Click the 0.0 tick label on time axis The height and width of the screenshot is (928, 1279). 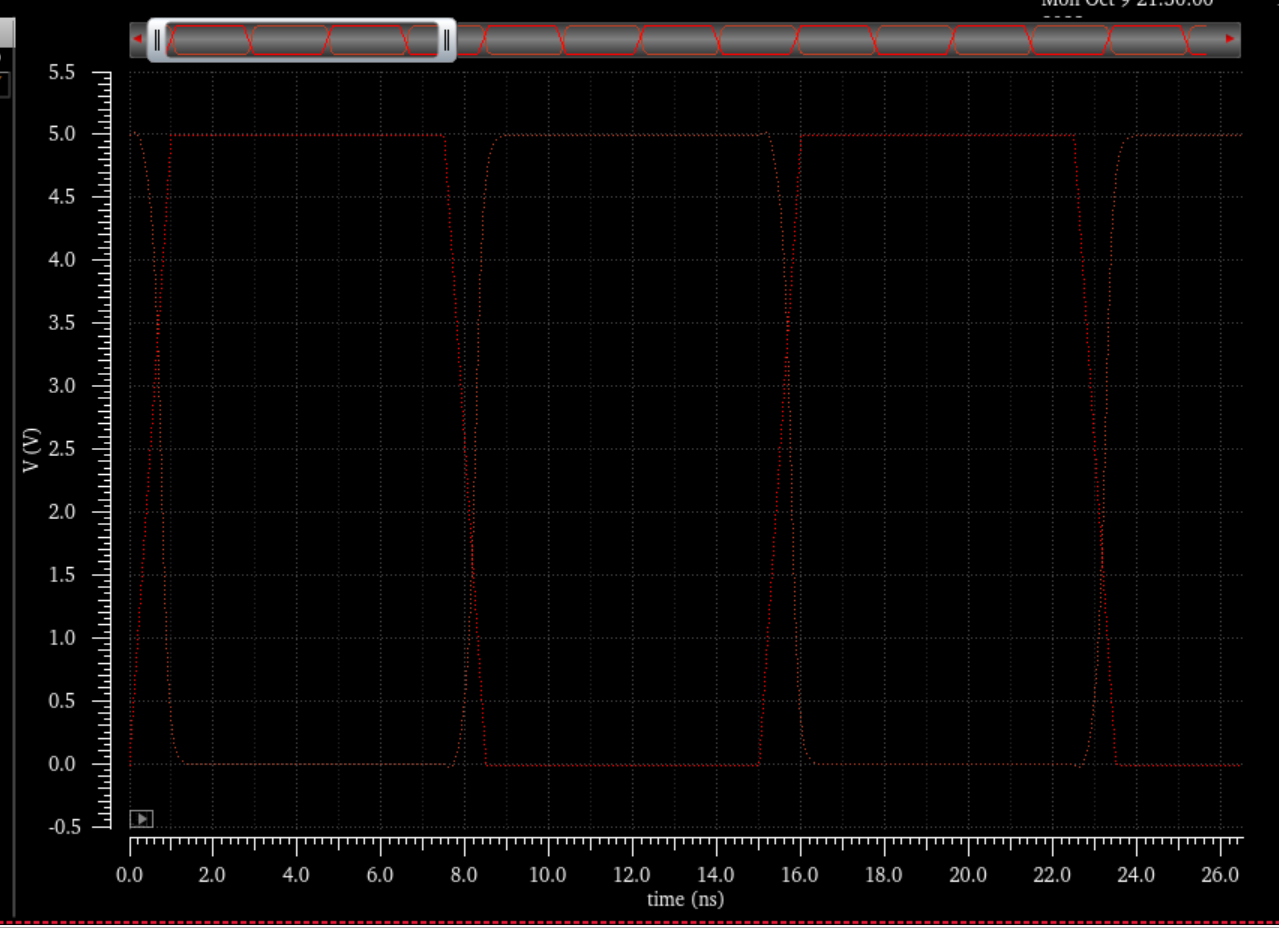point(129,874)
